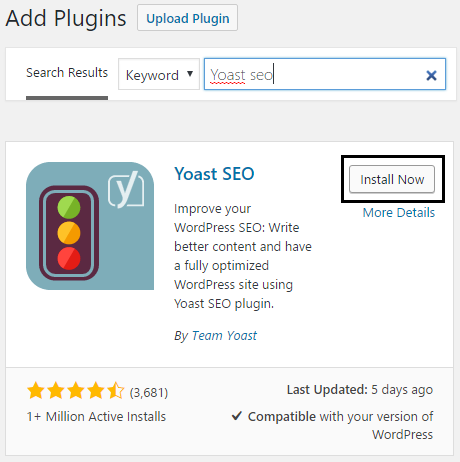The width and height of the screenshot is (460, 462).
Task: Clear search with the X icon
Action: point(431,76)
